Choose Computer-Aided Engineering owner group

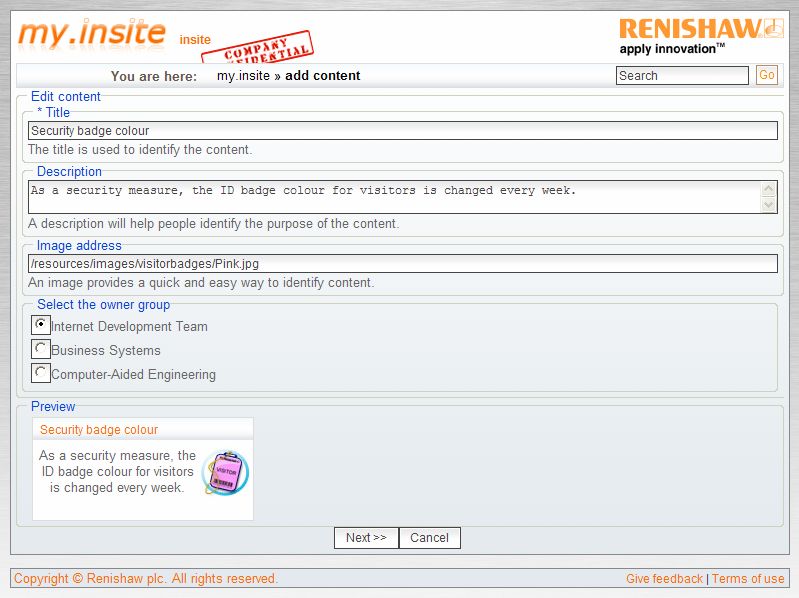(x=41, y=373)
